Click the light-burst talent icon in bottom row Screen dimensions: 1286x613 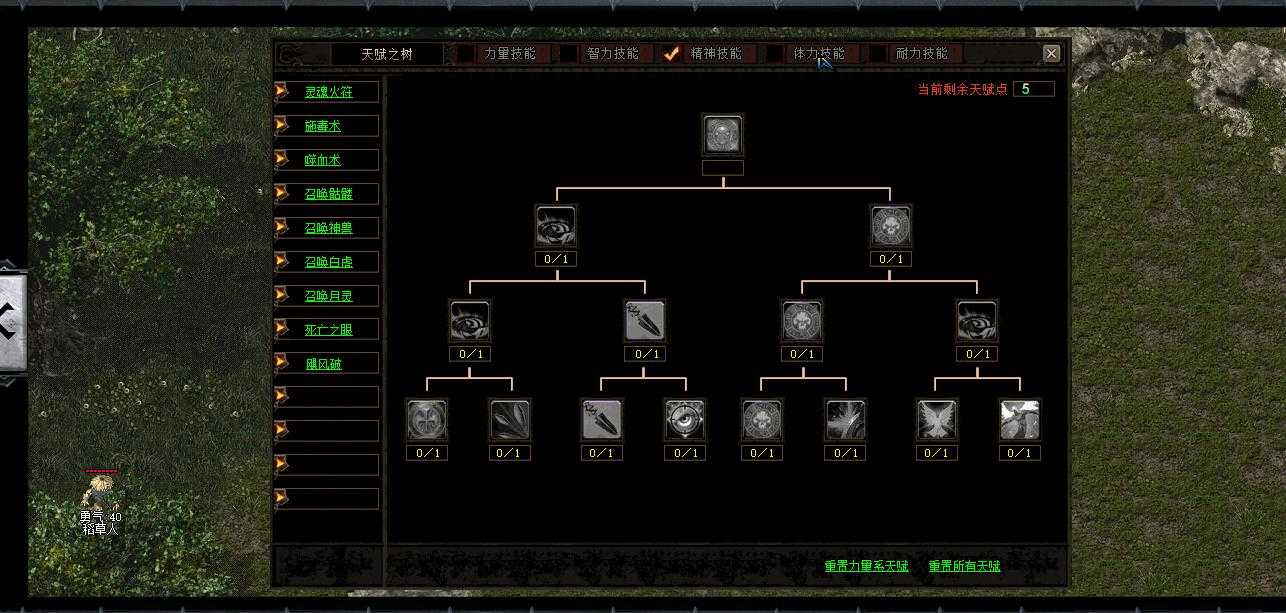(846, 420)
